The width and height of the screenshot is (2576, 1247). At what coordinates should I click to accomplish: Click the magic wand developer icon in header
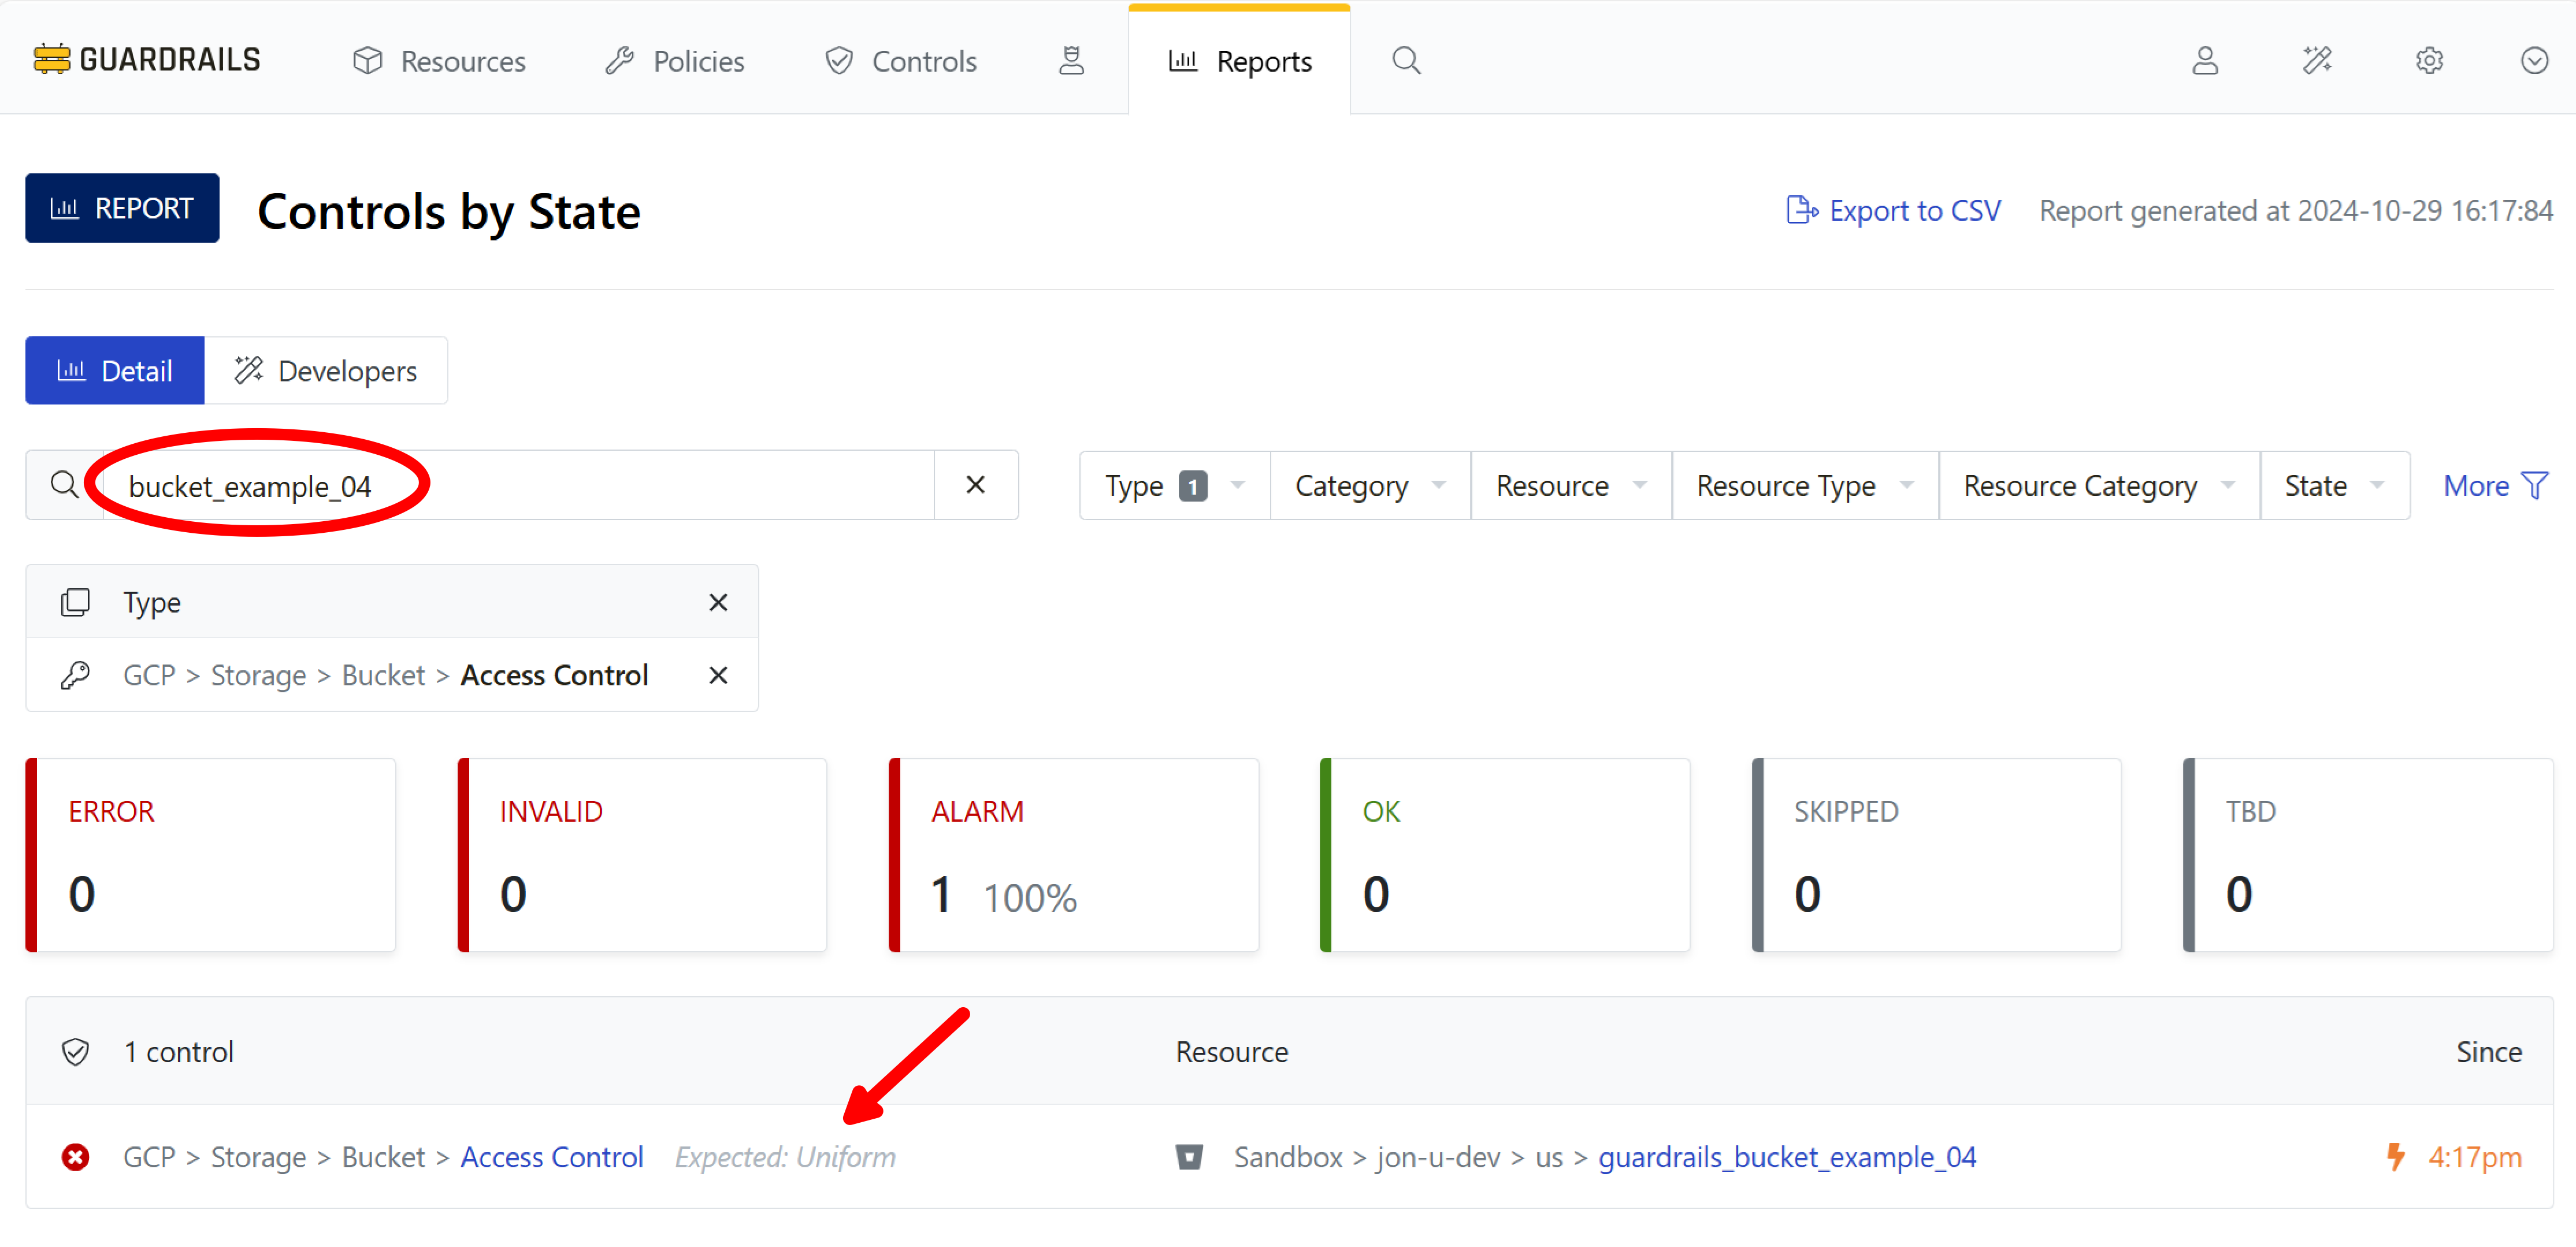tap(2317, 61)
